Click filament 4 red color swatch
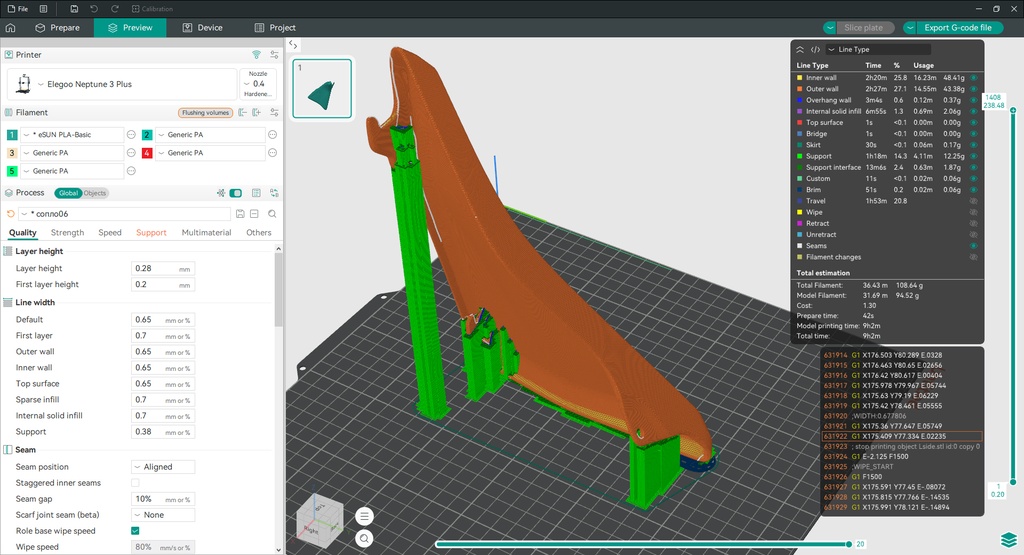The image size is (1024, 555). click(147, 153)
